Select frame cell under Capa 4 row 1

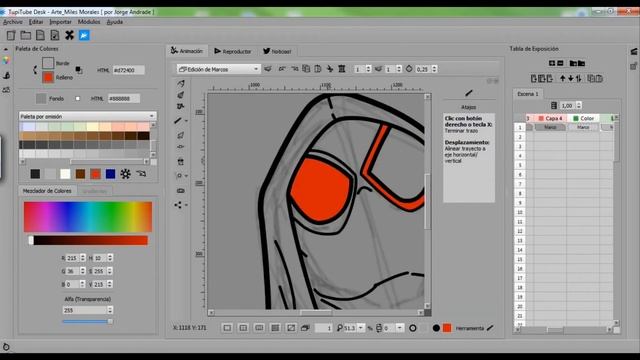[549, 127]
